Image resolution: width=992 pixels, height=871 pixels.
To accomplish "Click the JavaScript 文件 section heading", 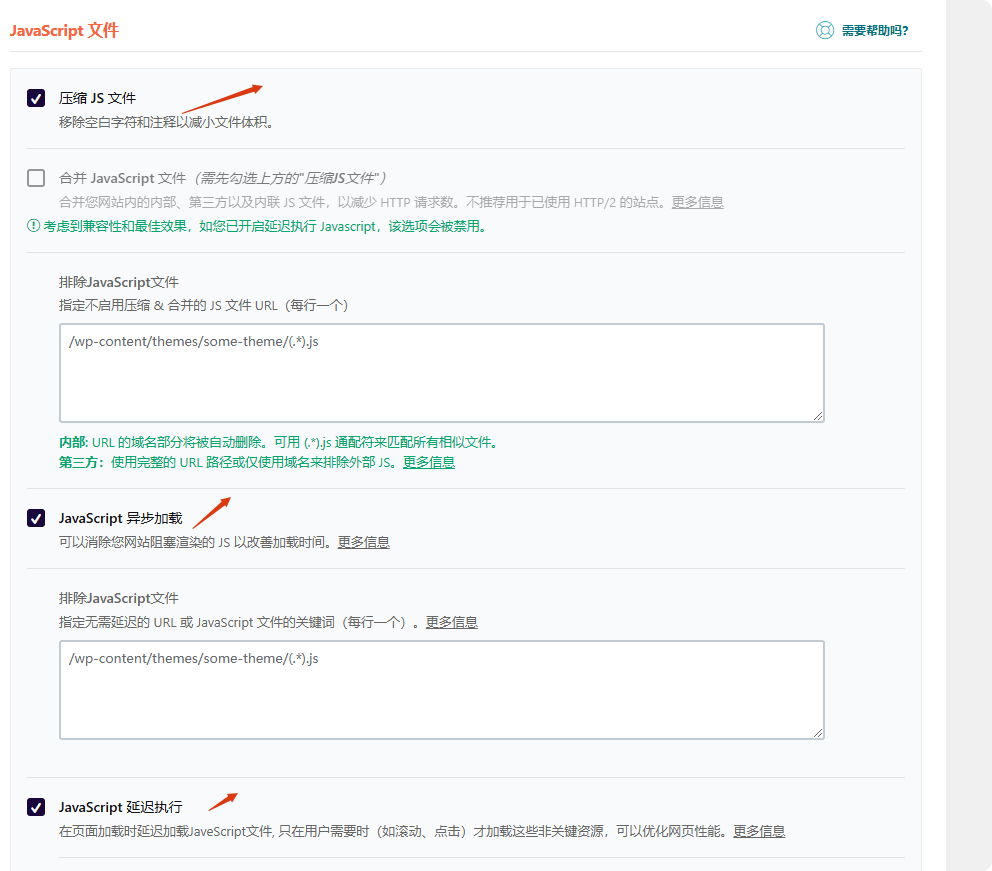I will pos(64,30).
